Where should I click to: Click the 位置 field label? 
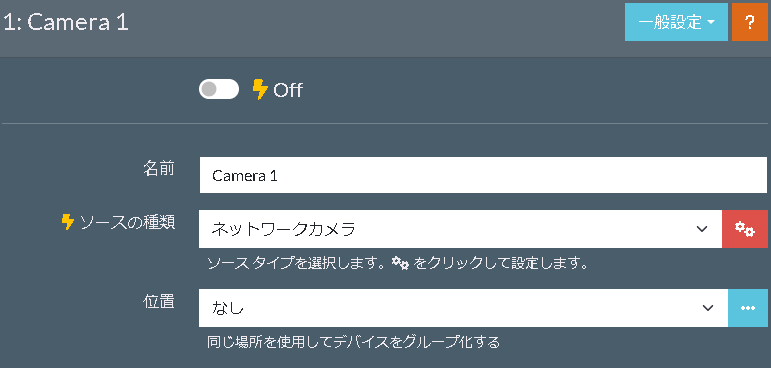point(158,301)
